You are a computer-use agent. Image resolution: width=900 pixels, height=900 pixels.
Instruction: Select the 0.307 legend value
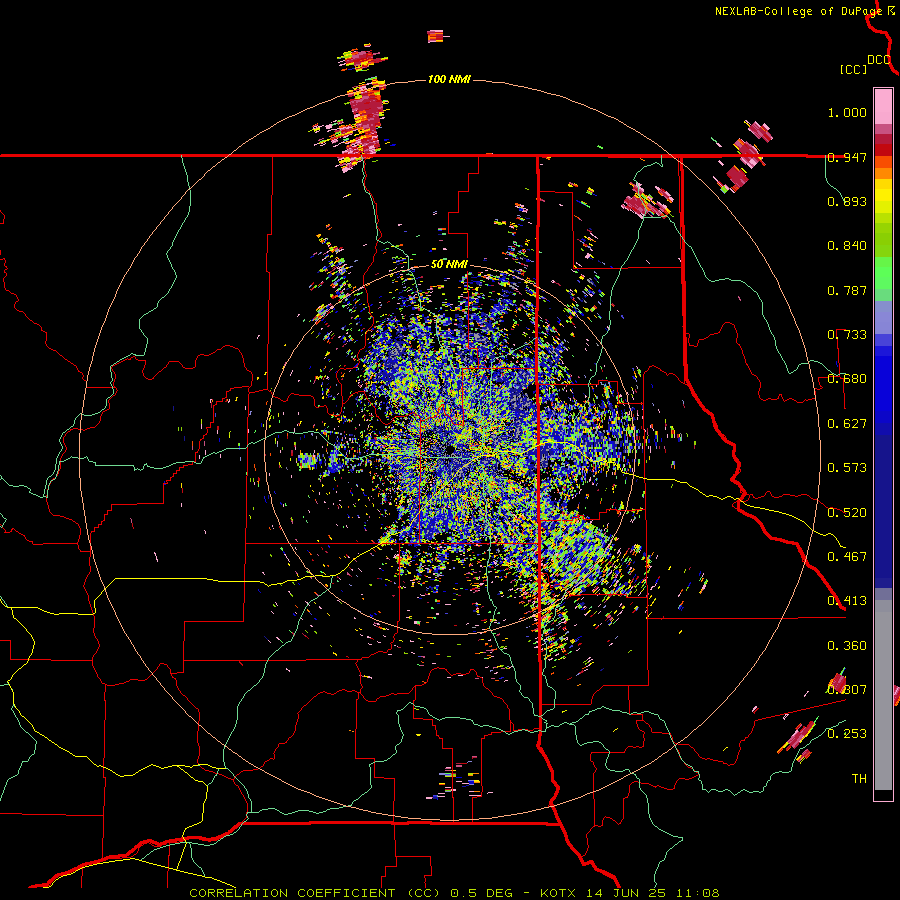tap(847, 689)
